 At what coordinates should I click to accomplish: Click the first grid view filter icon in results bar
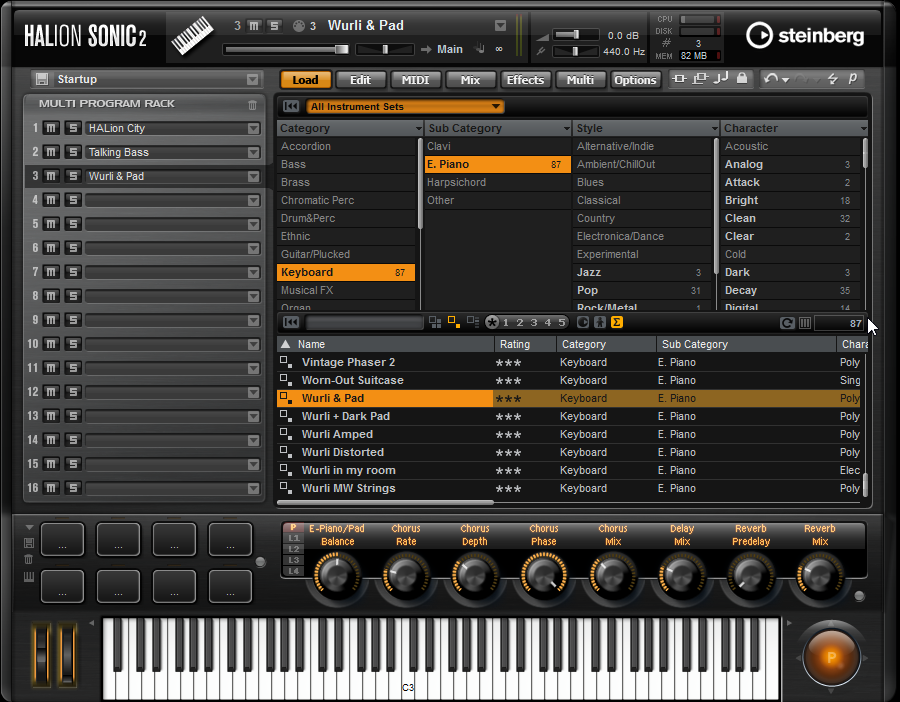pyautogui.click(x=435, y=323)
